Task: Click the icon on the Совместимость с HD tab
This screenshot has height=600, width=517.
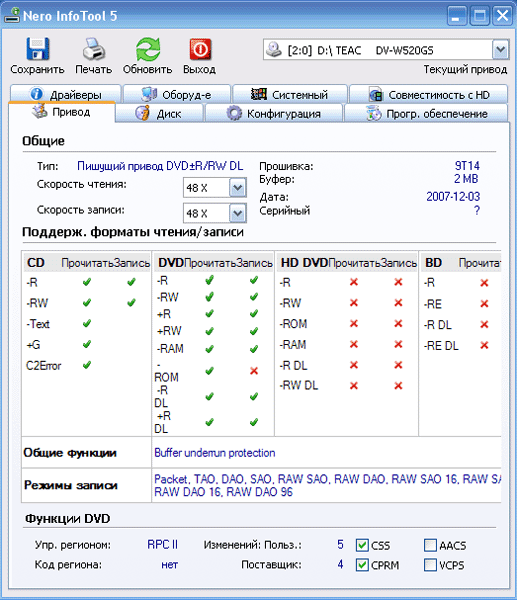Action: pos(376,94)
